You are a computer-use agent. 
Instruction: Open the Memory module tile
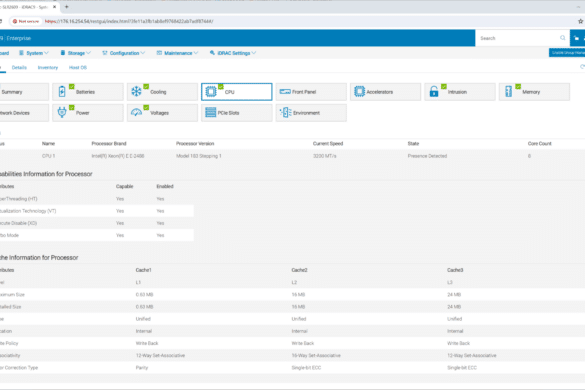tap(534, 92)
